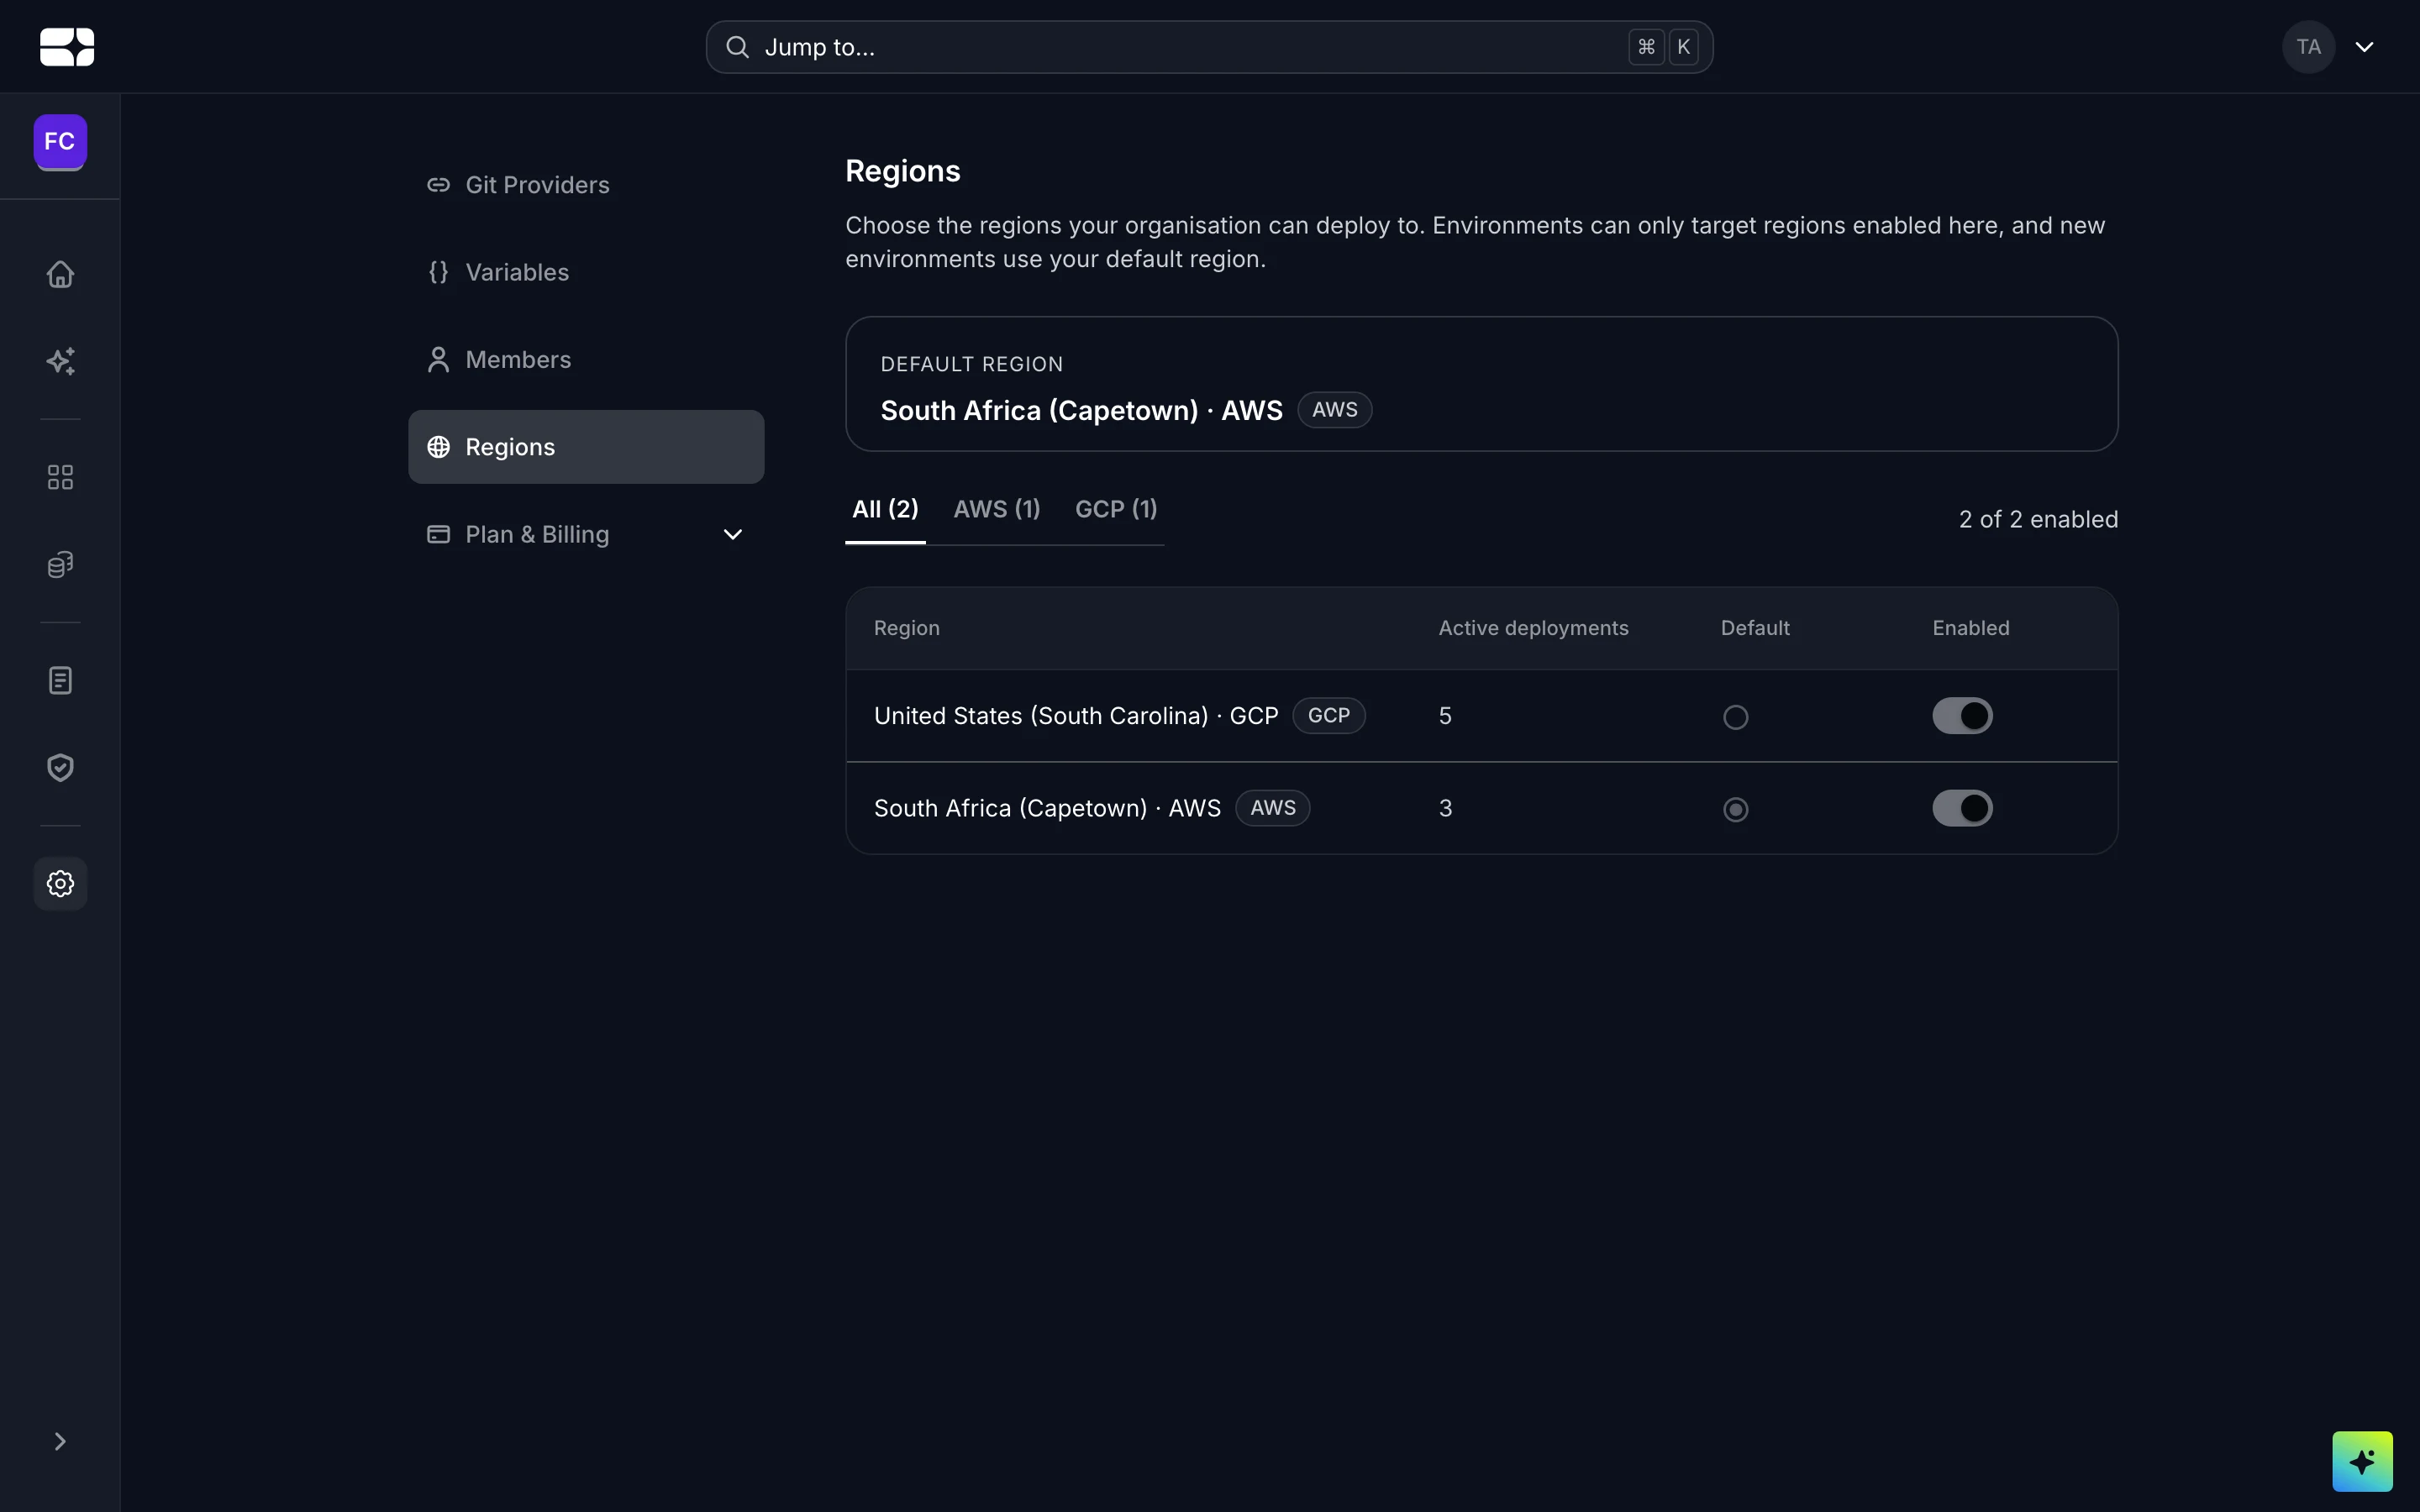Image resolution: width=2420 pixels, height=1512 pixels.
Task: Open the shield check icon in sidebar
Action: pyautogui.click(x=60, y=768)
